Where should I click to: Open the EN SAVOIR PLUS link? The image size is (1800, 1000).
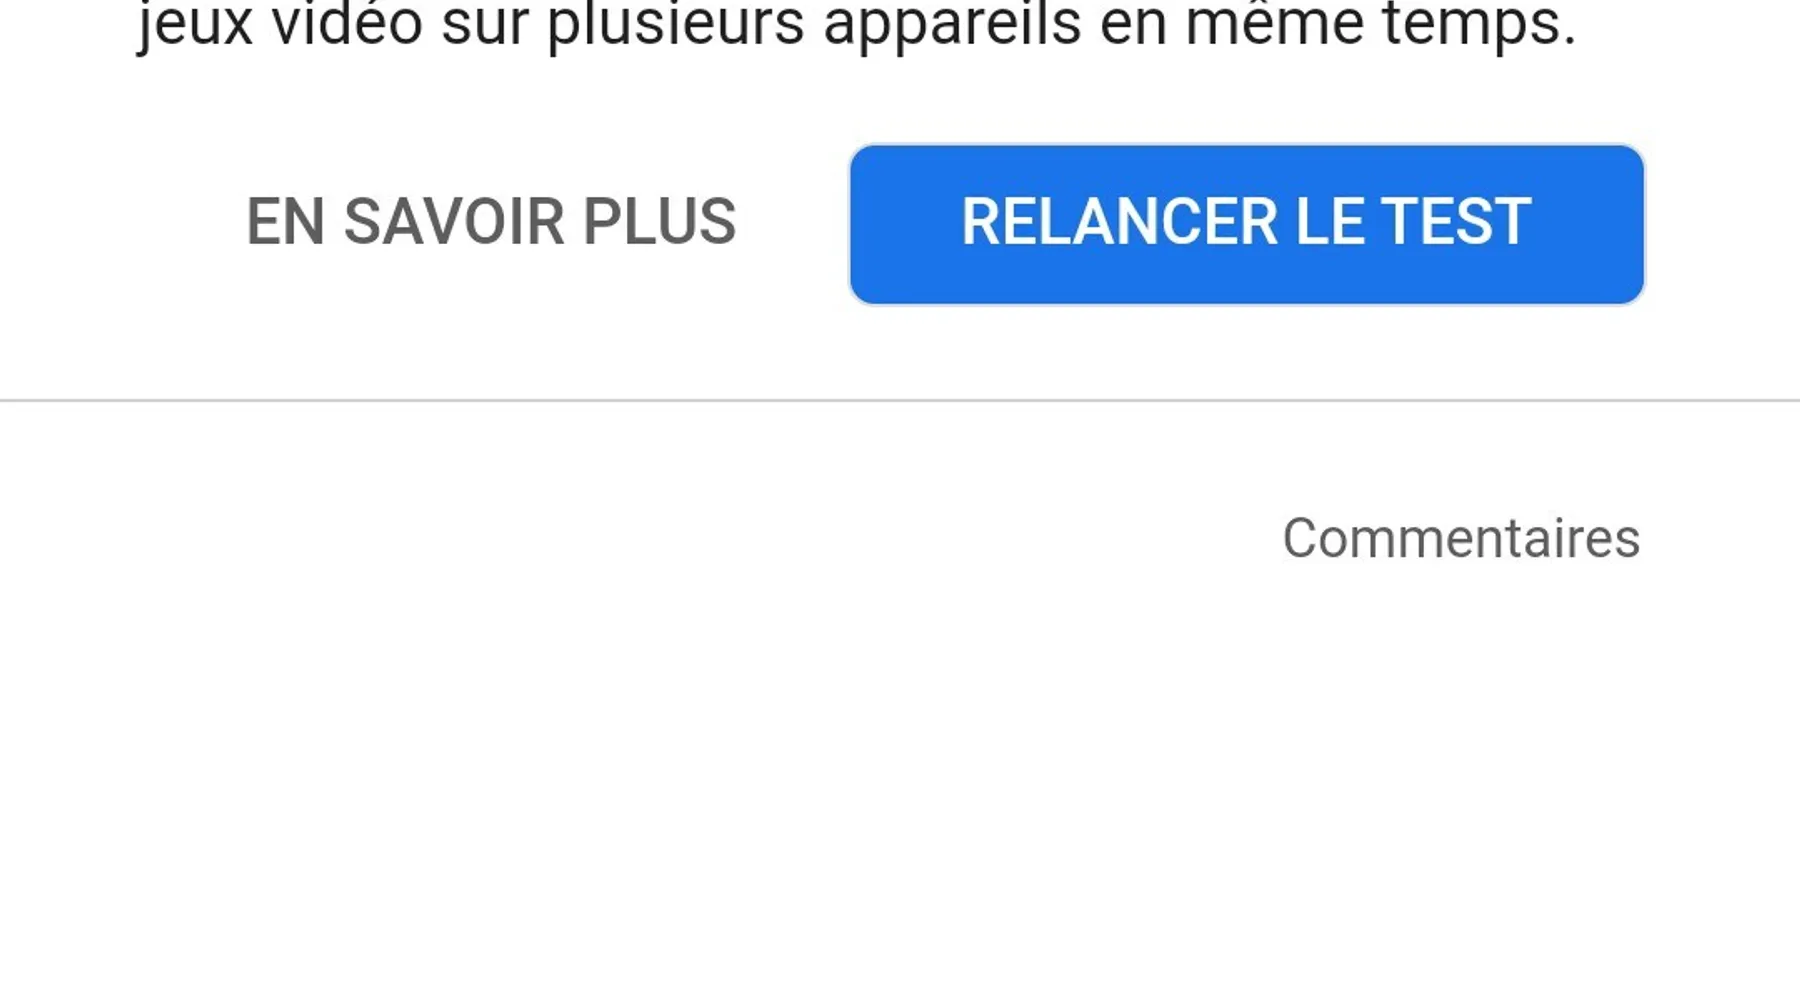(491, 221)
